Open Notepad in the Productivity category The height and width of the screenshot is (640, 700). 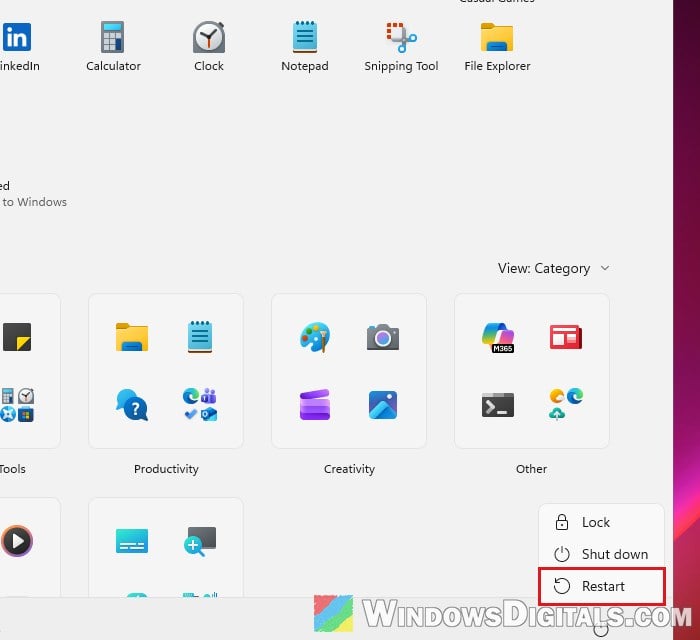(x=200, y=337)
